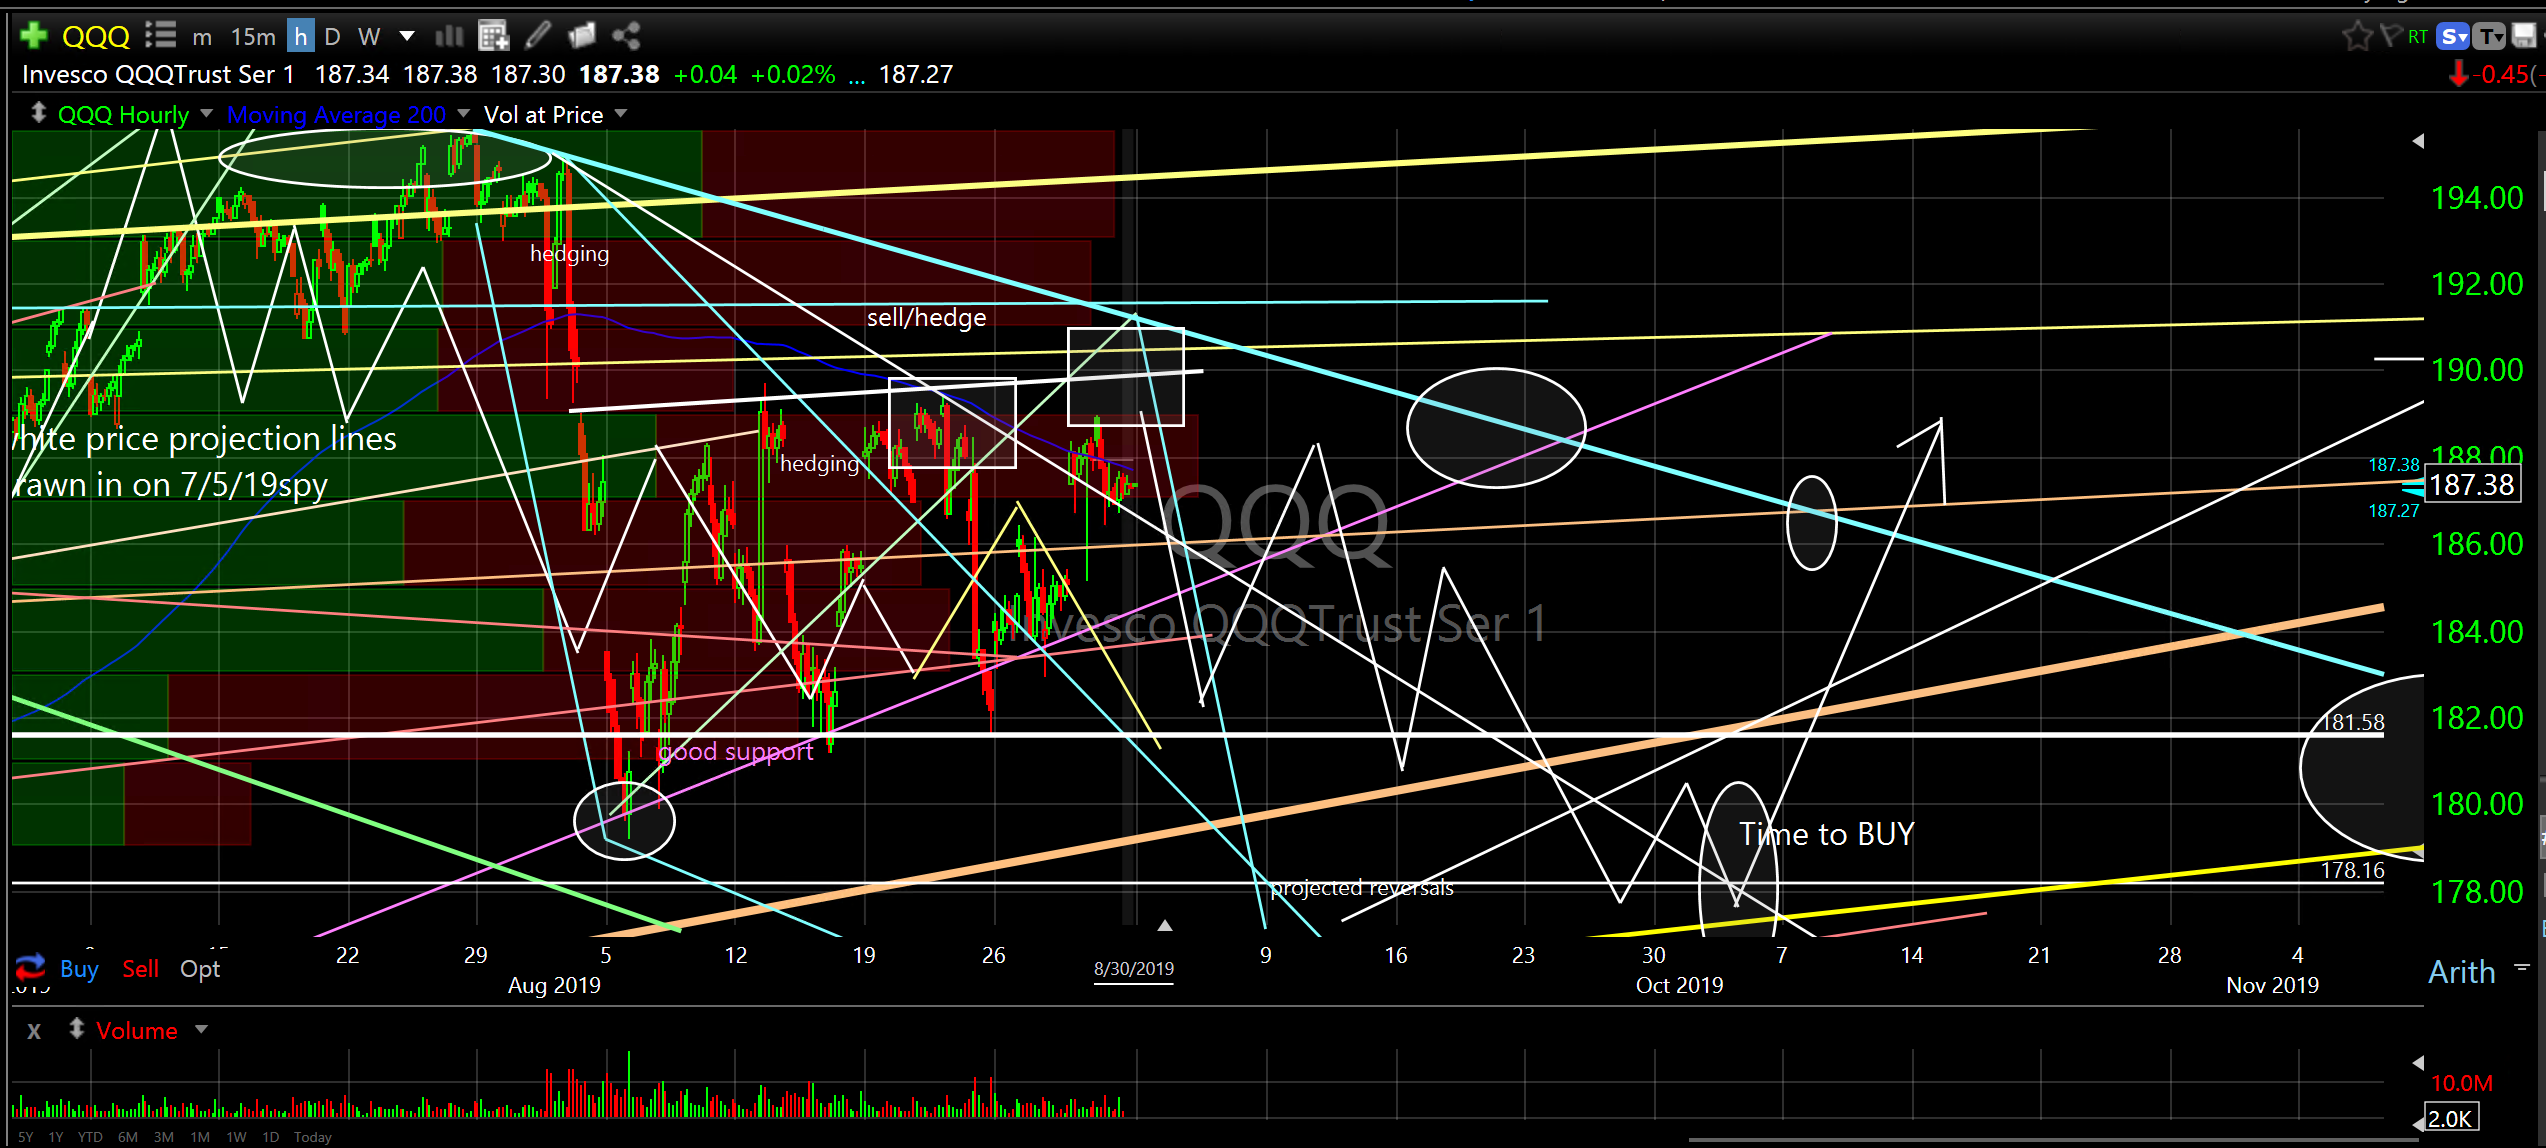The width and height of the screenshot is (2546, 1148).
Task: Toggle the favorite star icon
Action: point(2357,37)
